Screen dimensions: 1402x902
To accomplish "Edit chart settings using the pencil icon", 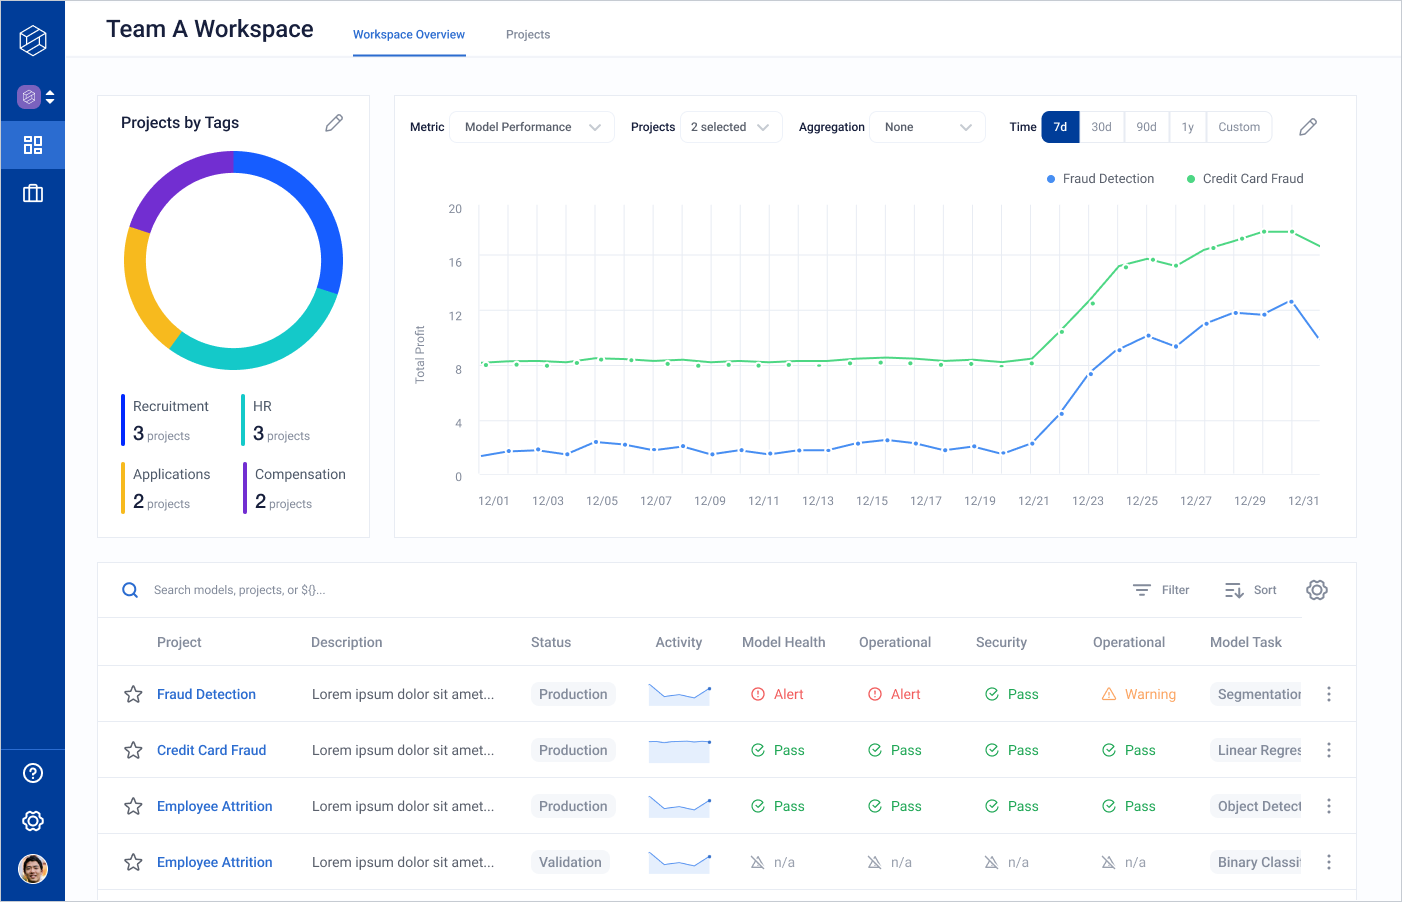I will pos(1308,127).
